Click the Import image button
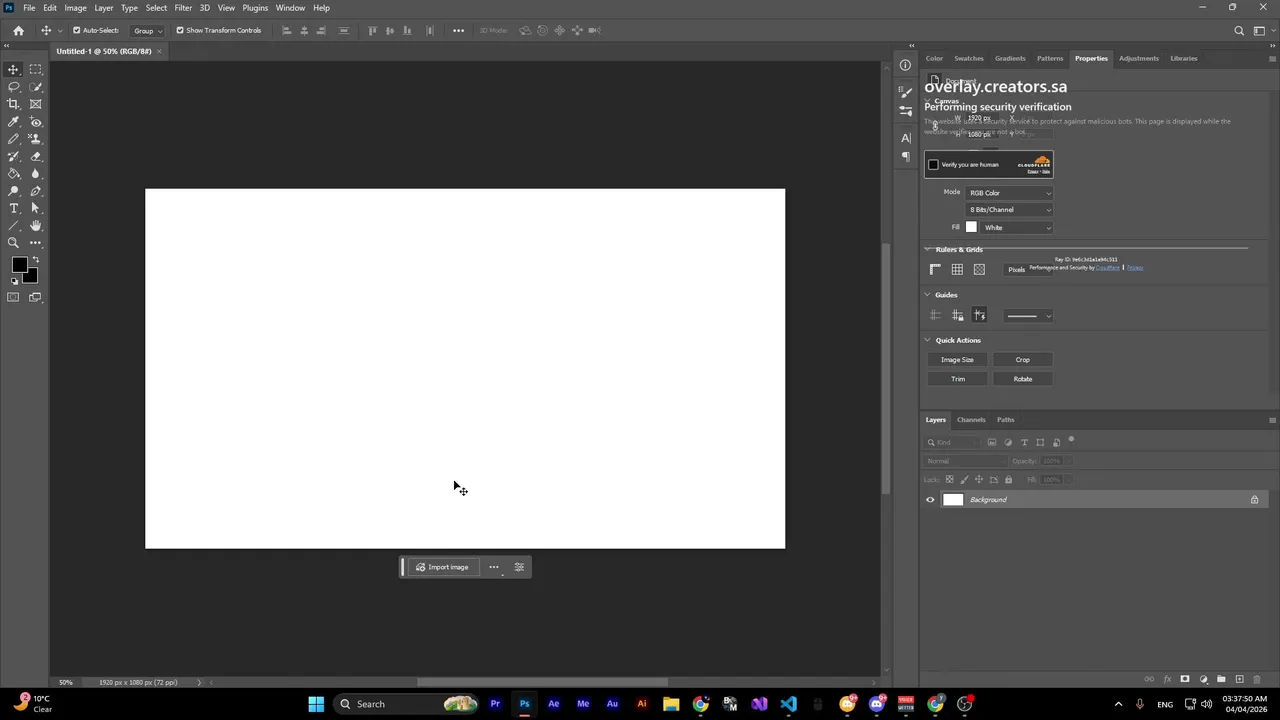 442,567
